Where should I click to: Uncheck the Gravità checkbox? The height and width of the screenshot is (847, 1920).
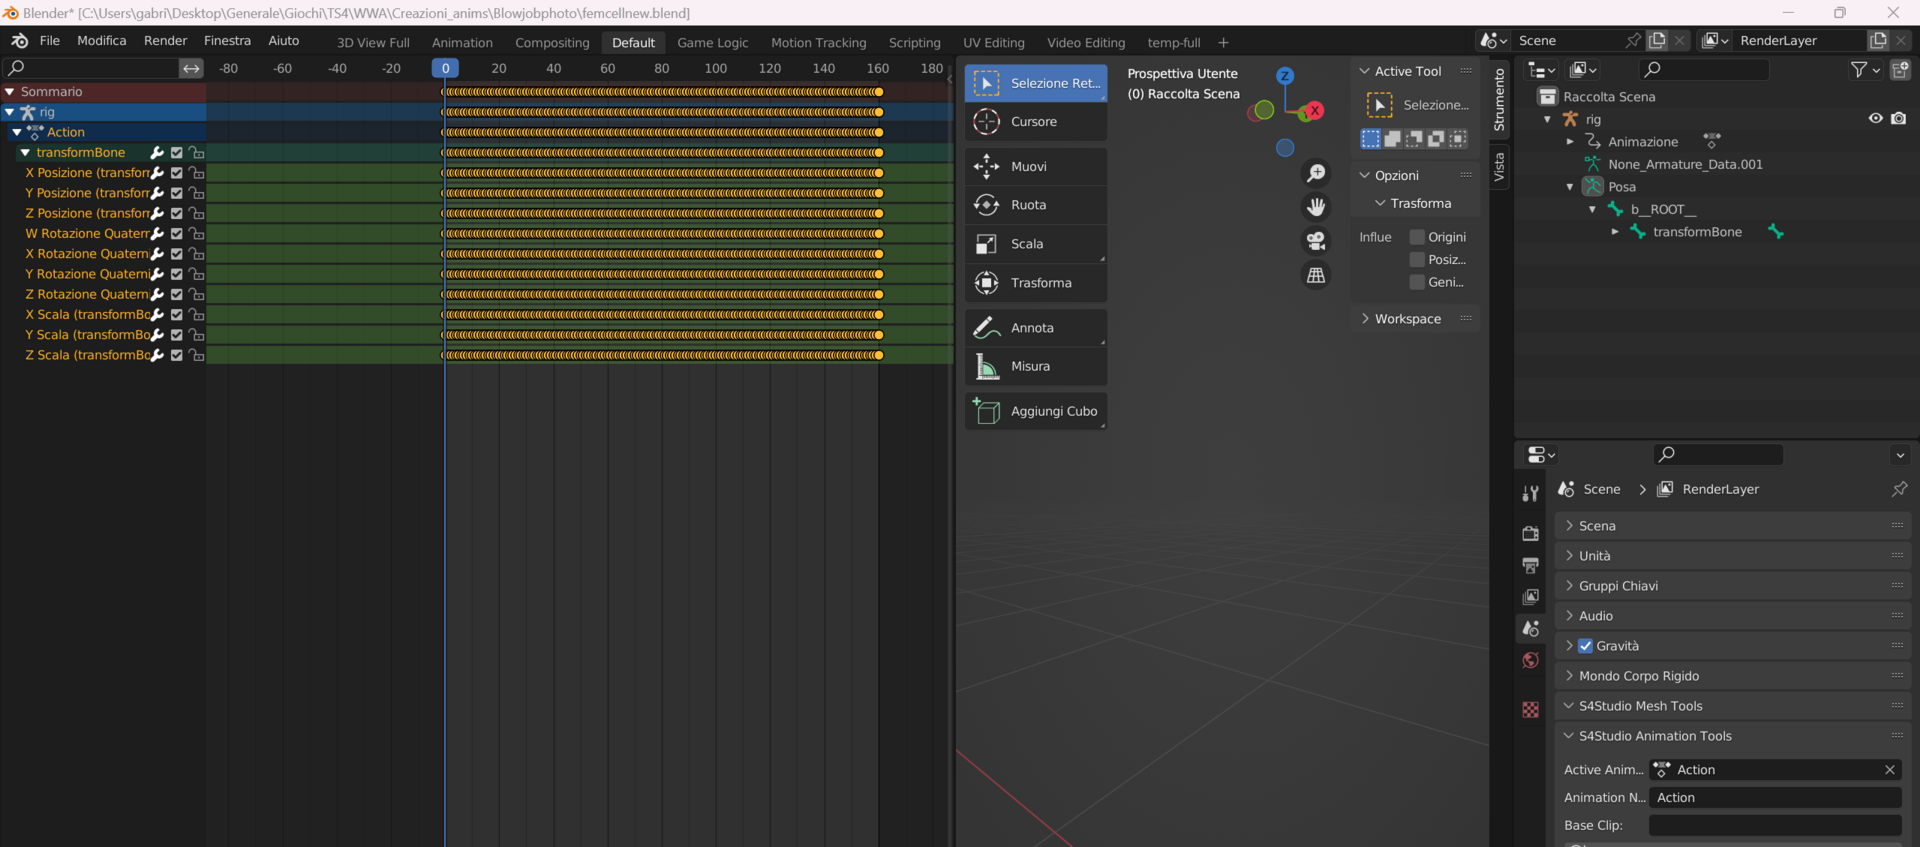tap(1585, 646)
